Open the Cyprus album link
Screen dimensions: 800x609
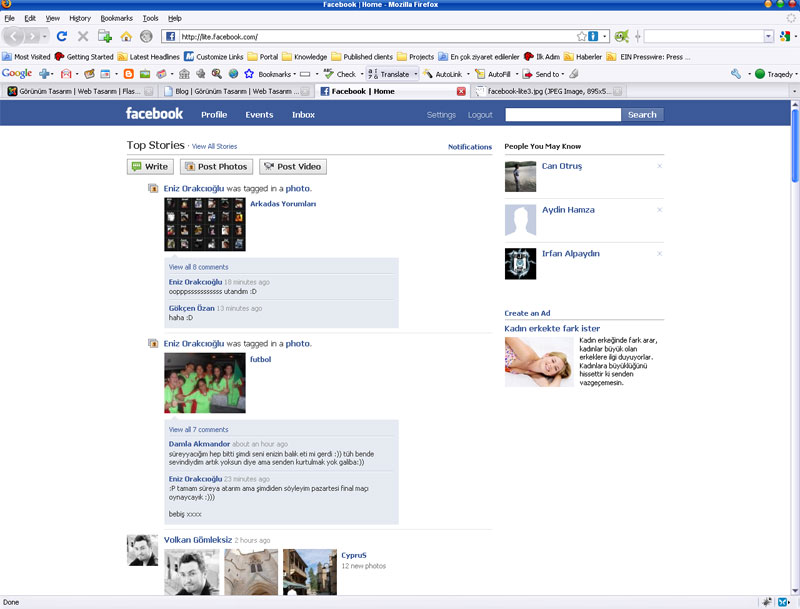[354, 555]
